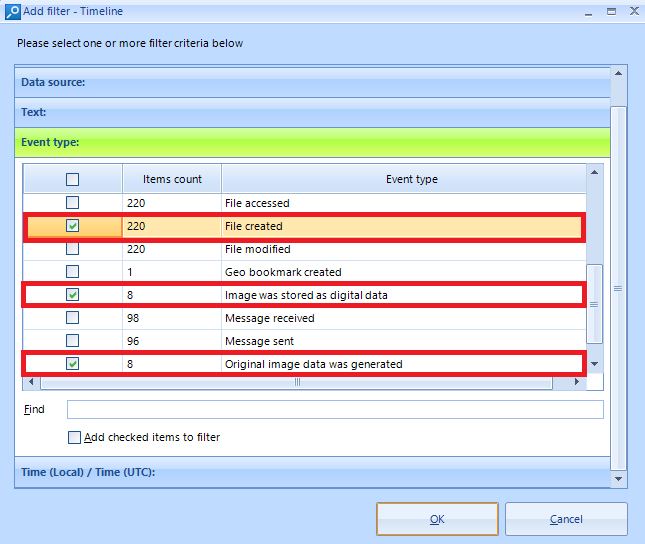Close the Add filter dialog
This screenshot has height=544, width=645.
click(634, 11)
